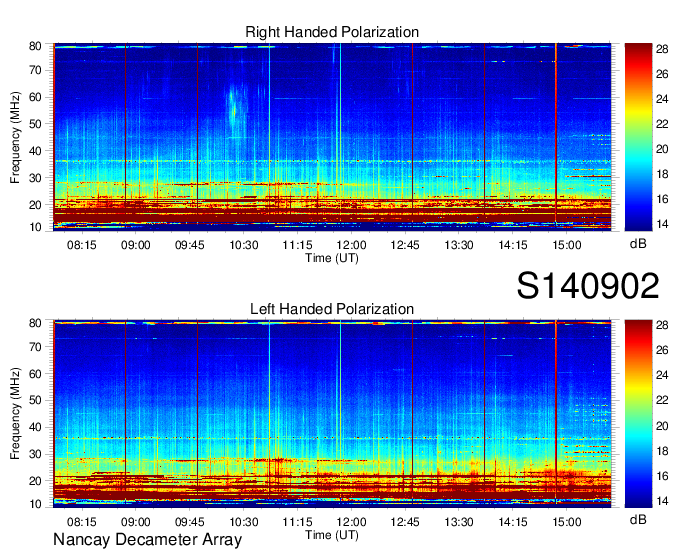This screenshot has width=680, height=552.
Task: Click the 80 MHz tick on the top plot
Action: 35,46
